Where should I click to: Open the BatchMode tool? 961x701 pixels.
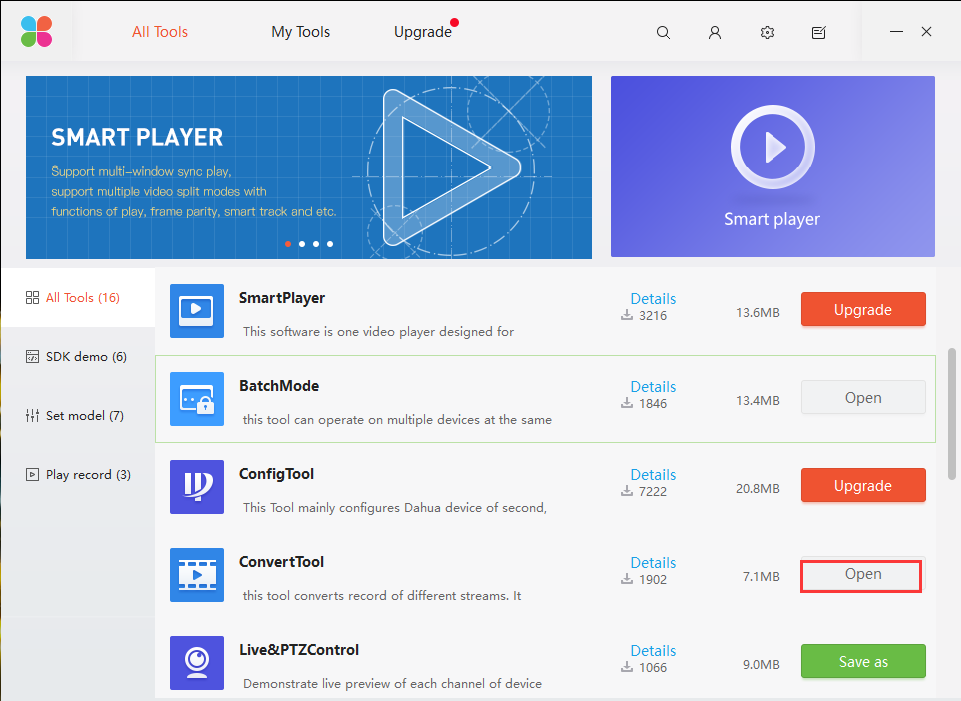coord(863,397)
